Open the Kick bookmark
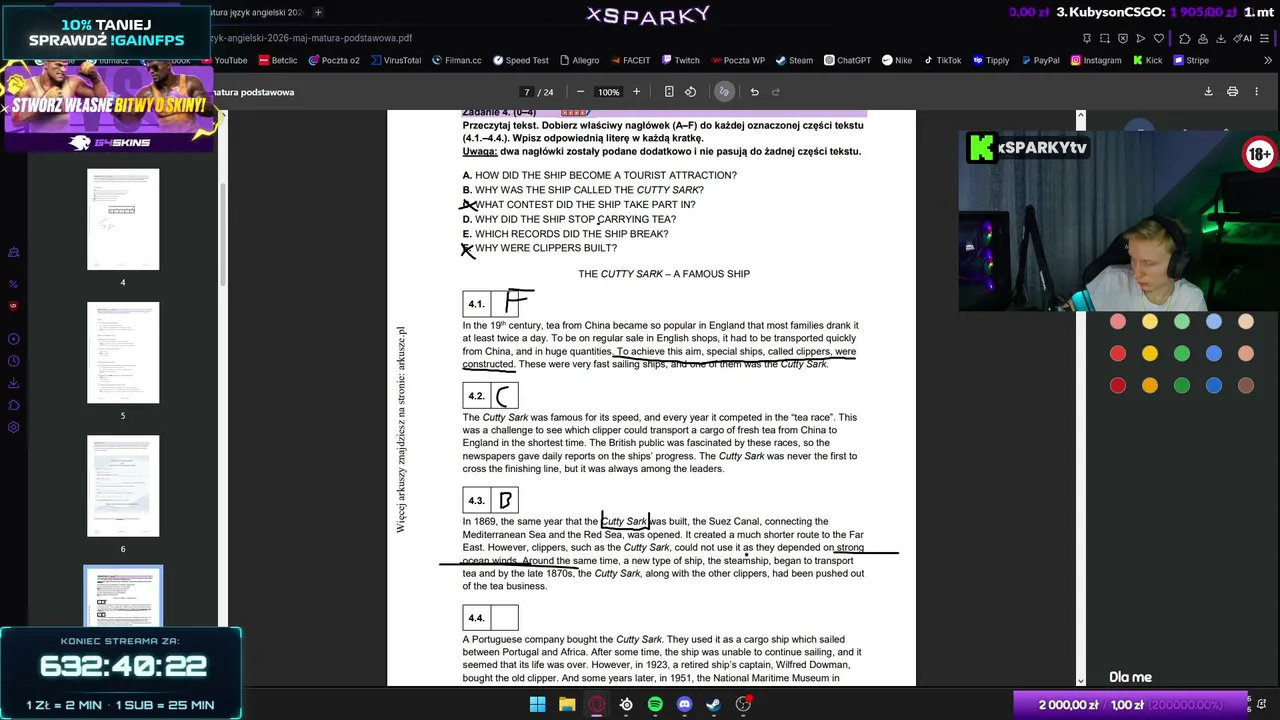The width and height of the screenshot is (1280, 720). point(1147,60)
